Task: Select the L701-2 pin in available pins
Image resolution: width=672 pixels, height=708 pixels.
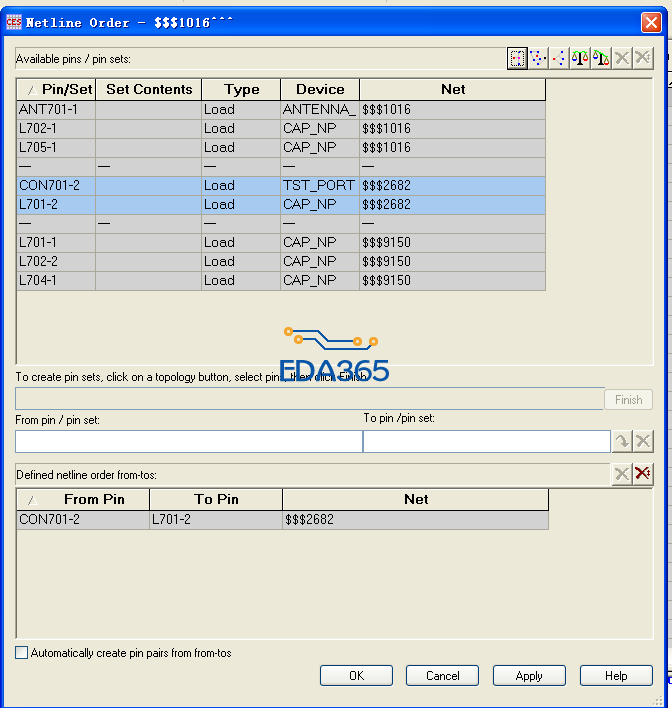Action: coord(281,205)
